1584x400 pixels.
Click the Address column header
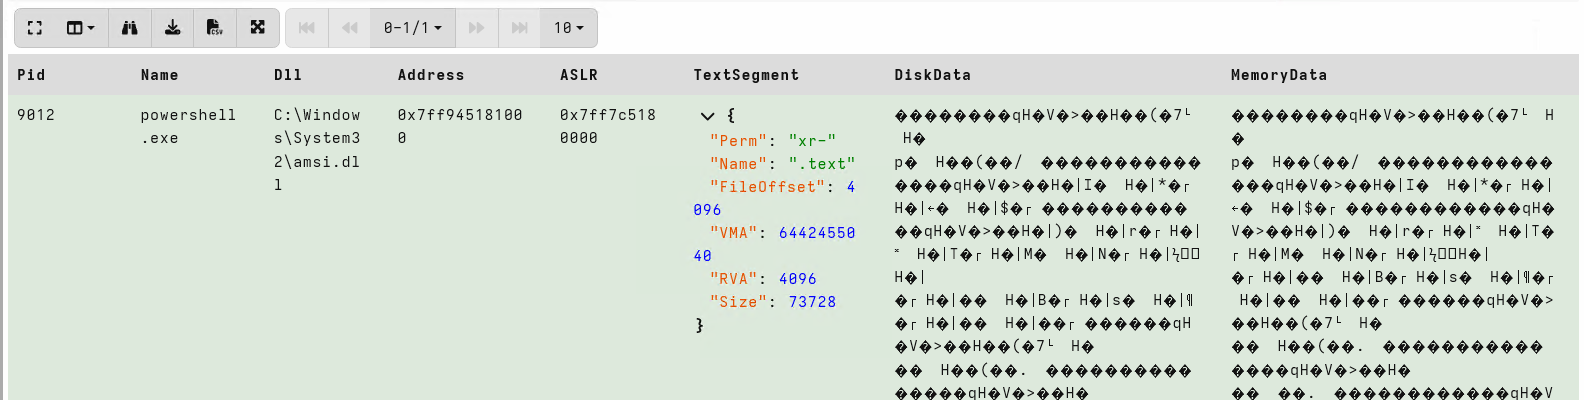pyautogui.click(x=431, y=75)
